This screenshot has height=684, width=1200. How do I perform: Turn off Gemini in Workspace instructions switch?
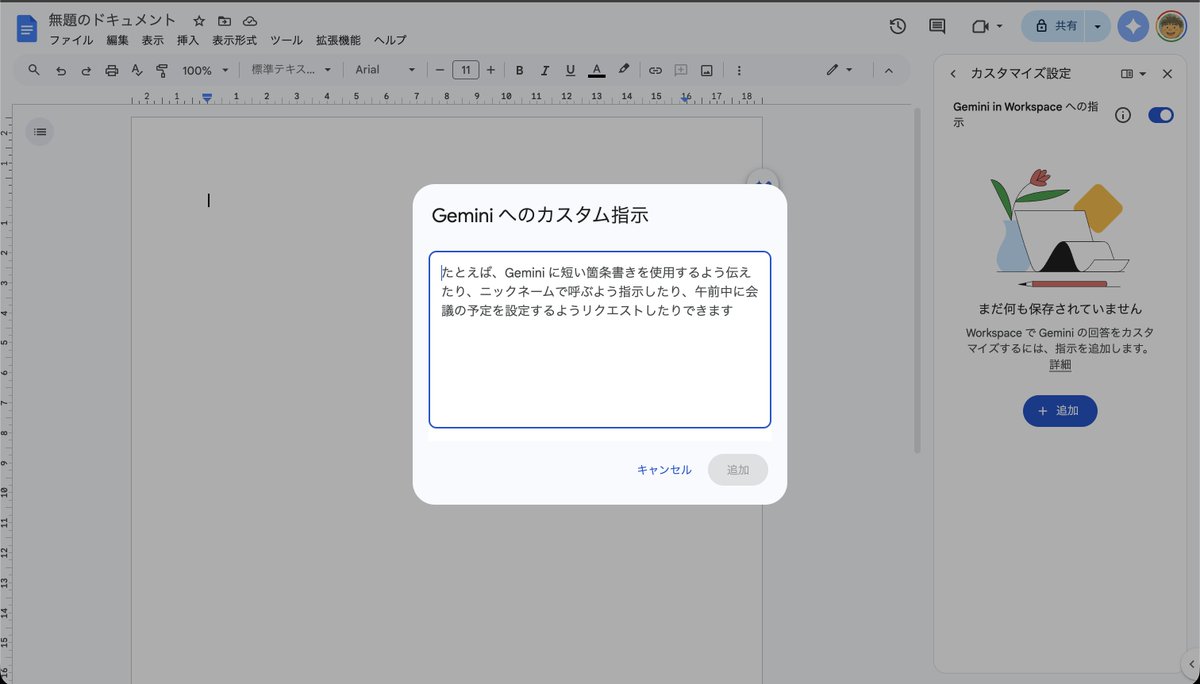tap(1161, 115)
